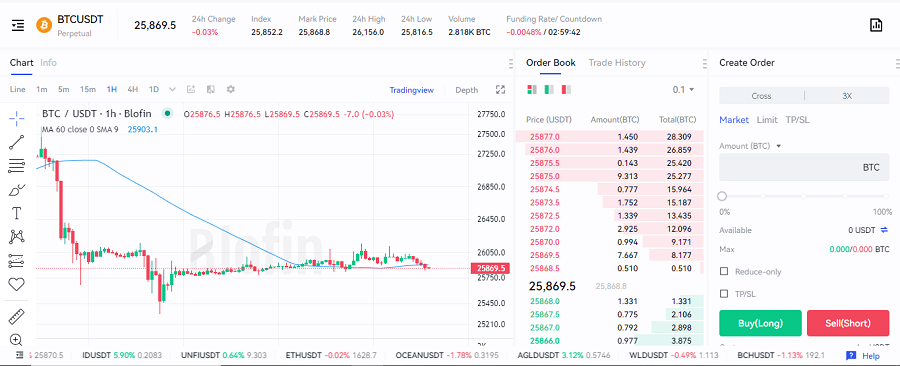Image resolution: width=900 pixels, height=366 pixels.
Task: Toggle fullscreen chart mode
Action: pos(500,89)
